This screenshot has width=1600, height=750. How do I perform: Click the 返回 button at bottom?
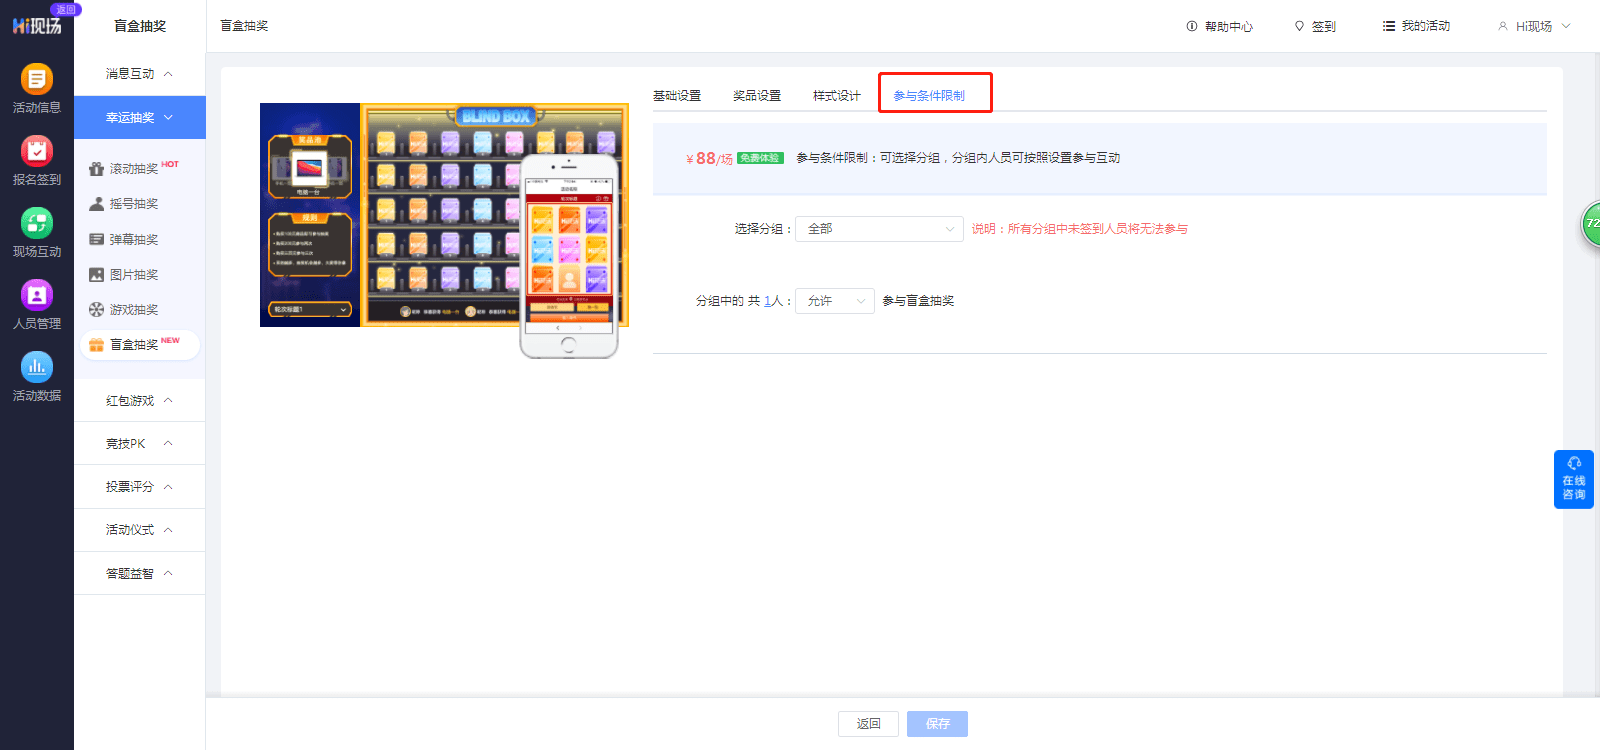pyautogui.click(x=868, y=724)
